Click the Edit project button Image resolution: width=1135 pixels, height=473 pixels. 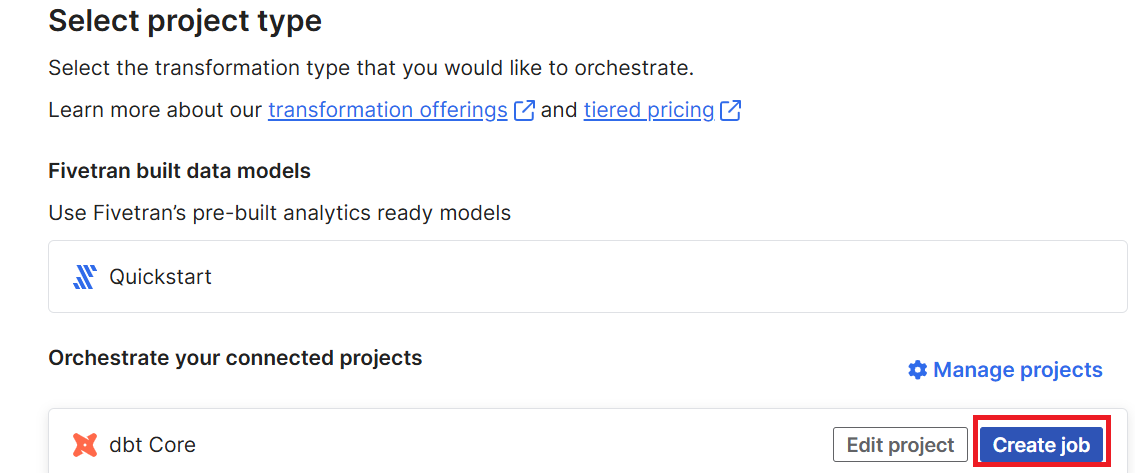tap(900, 445)
